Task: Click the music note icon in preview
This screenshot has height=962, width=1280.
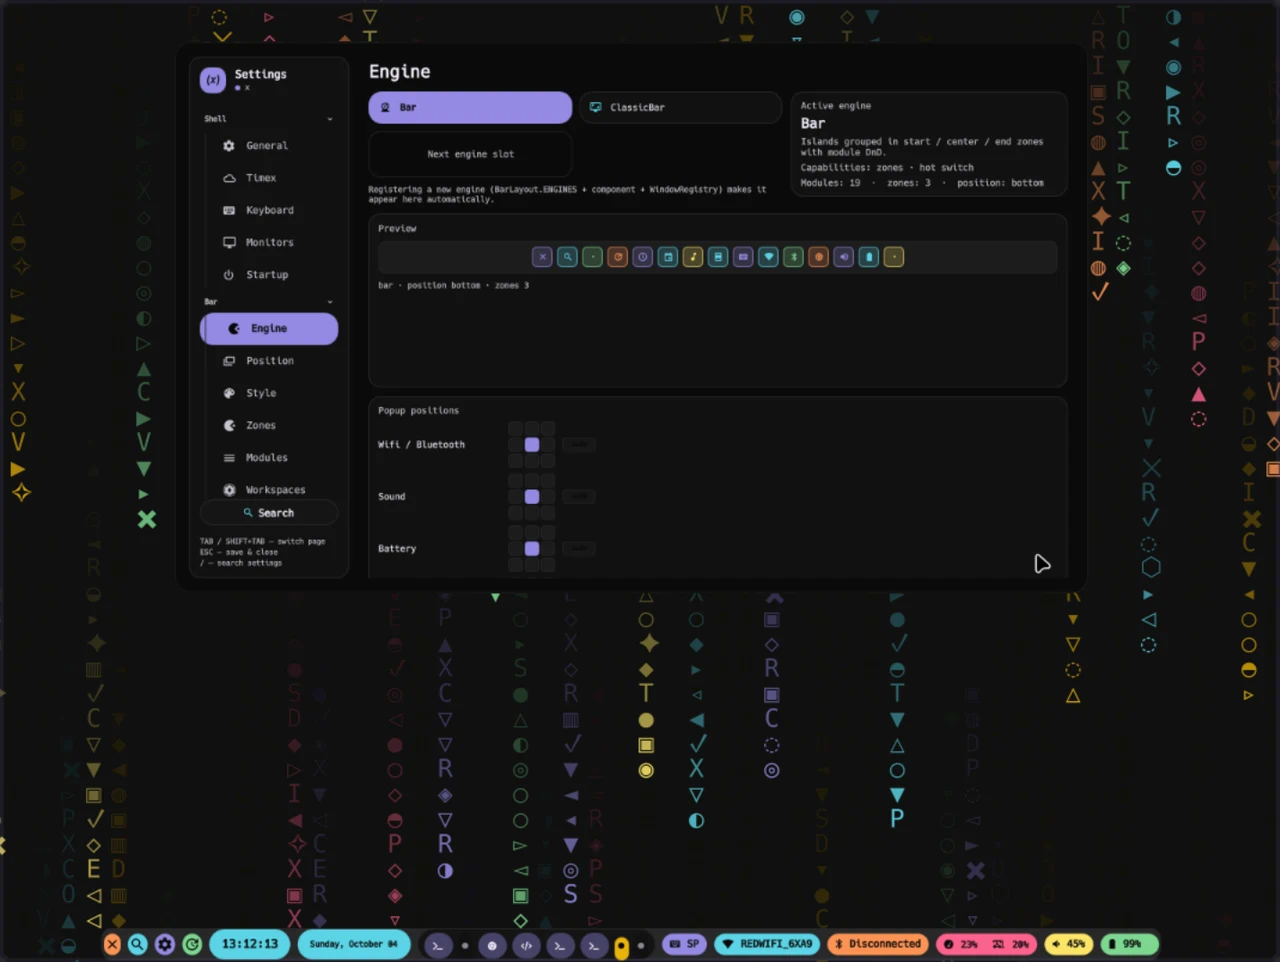Action: pos(693,257)
